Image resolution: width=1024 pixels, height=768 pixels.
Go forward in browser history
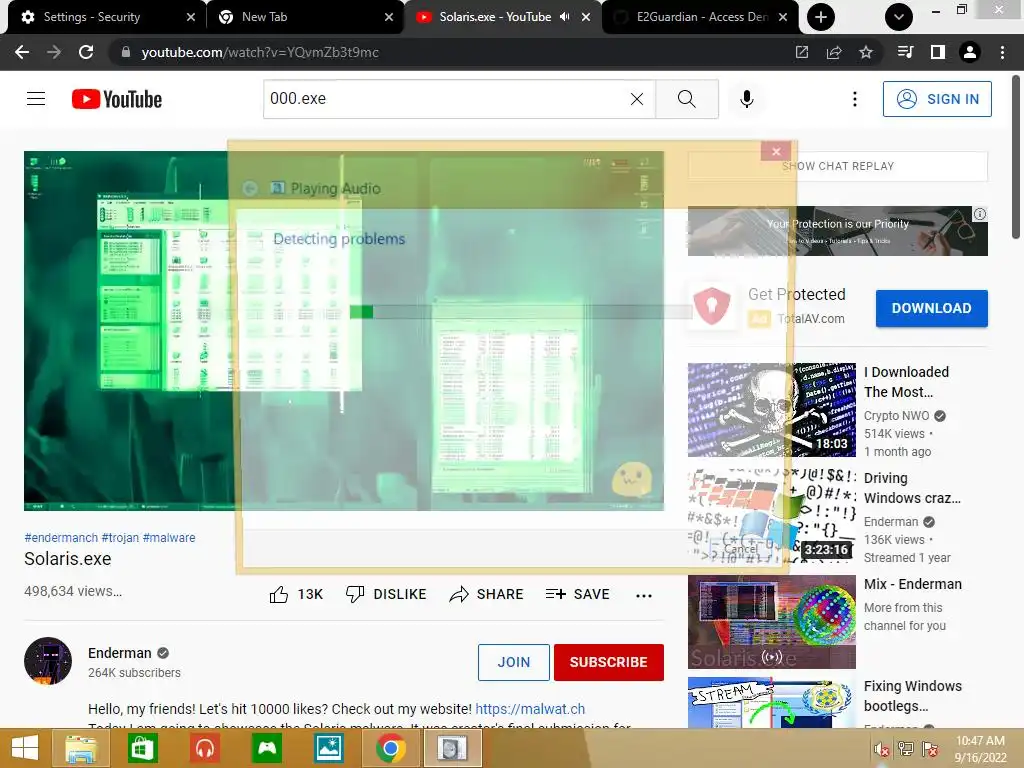click(54, 52)
